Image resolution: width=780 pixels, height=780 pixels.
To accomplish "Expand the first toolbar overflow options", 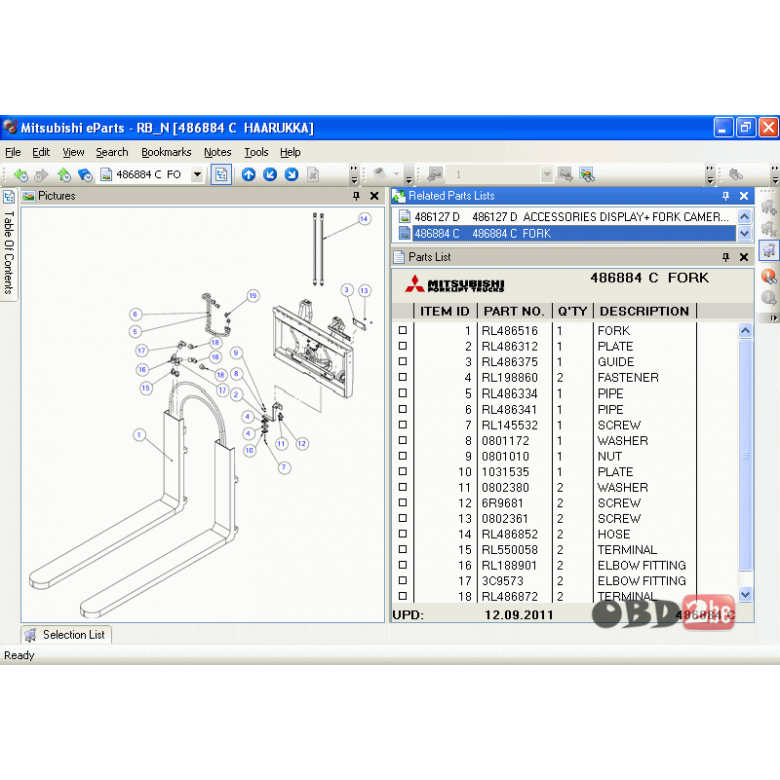I will point(354,175).
